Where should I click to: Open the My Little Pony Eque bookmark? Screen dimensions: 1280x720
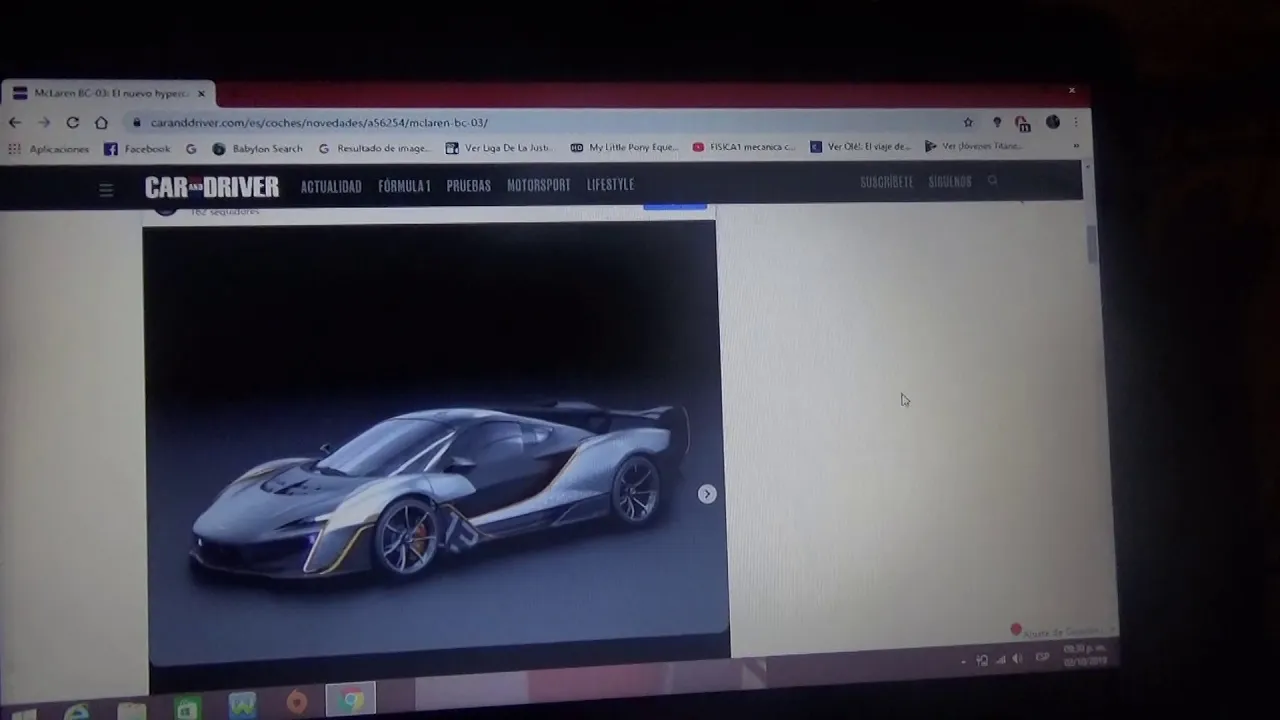624,147
